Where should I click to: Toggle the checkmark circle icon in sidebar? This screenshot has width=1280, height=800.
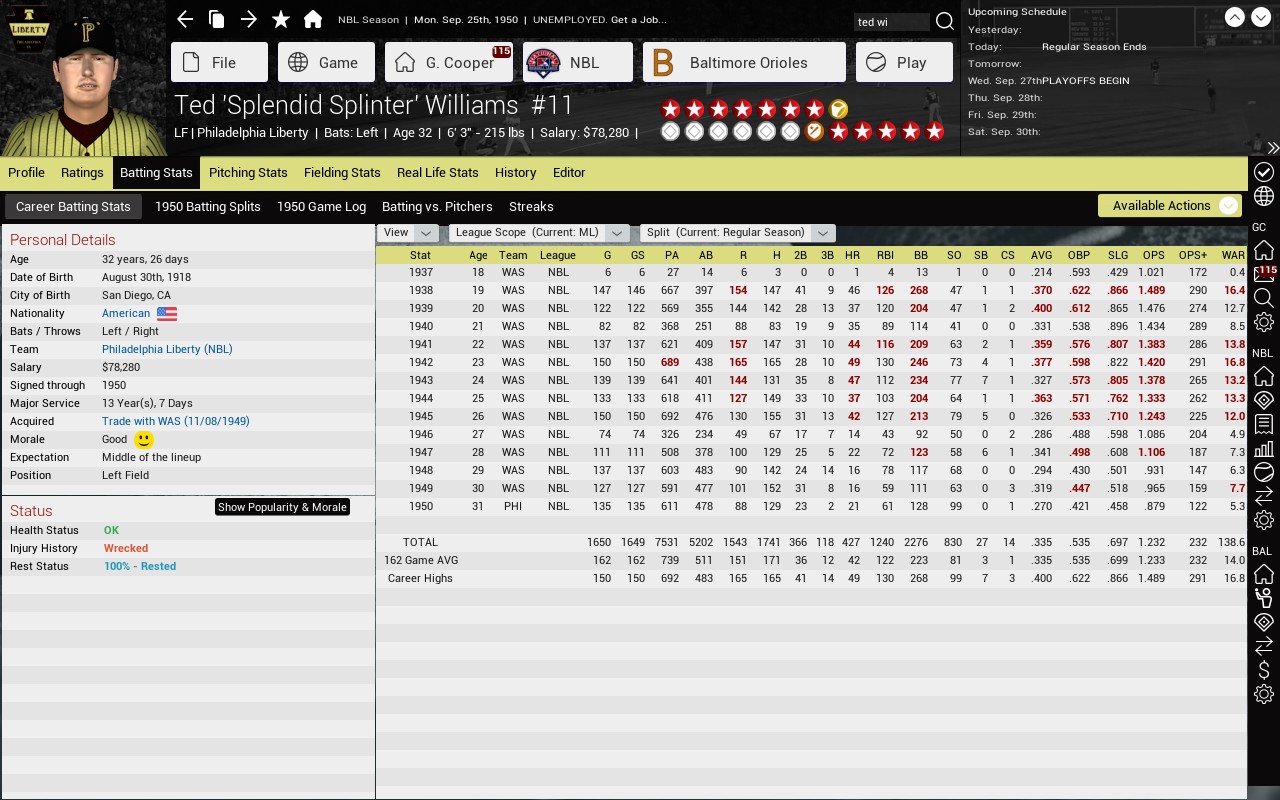pyautogui.click(x=1264, y=172)
